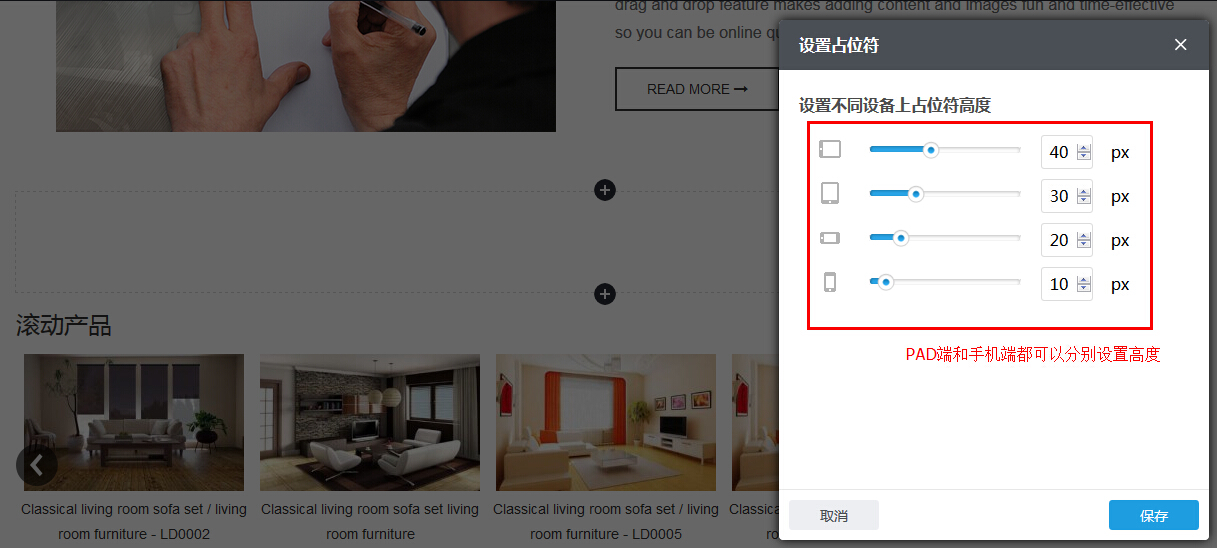Click the portrait phone height slider handle

(885, 282)
